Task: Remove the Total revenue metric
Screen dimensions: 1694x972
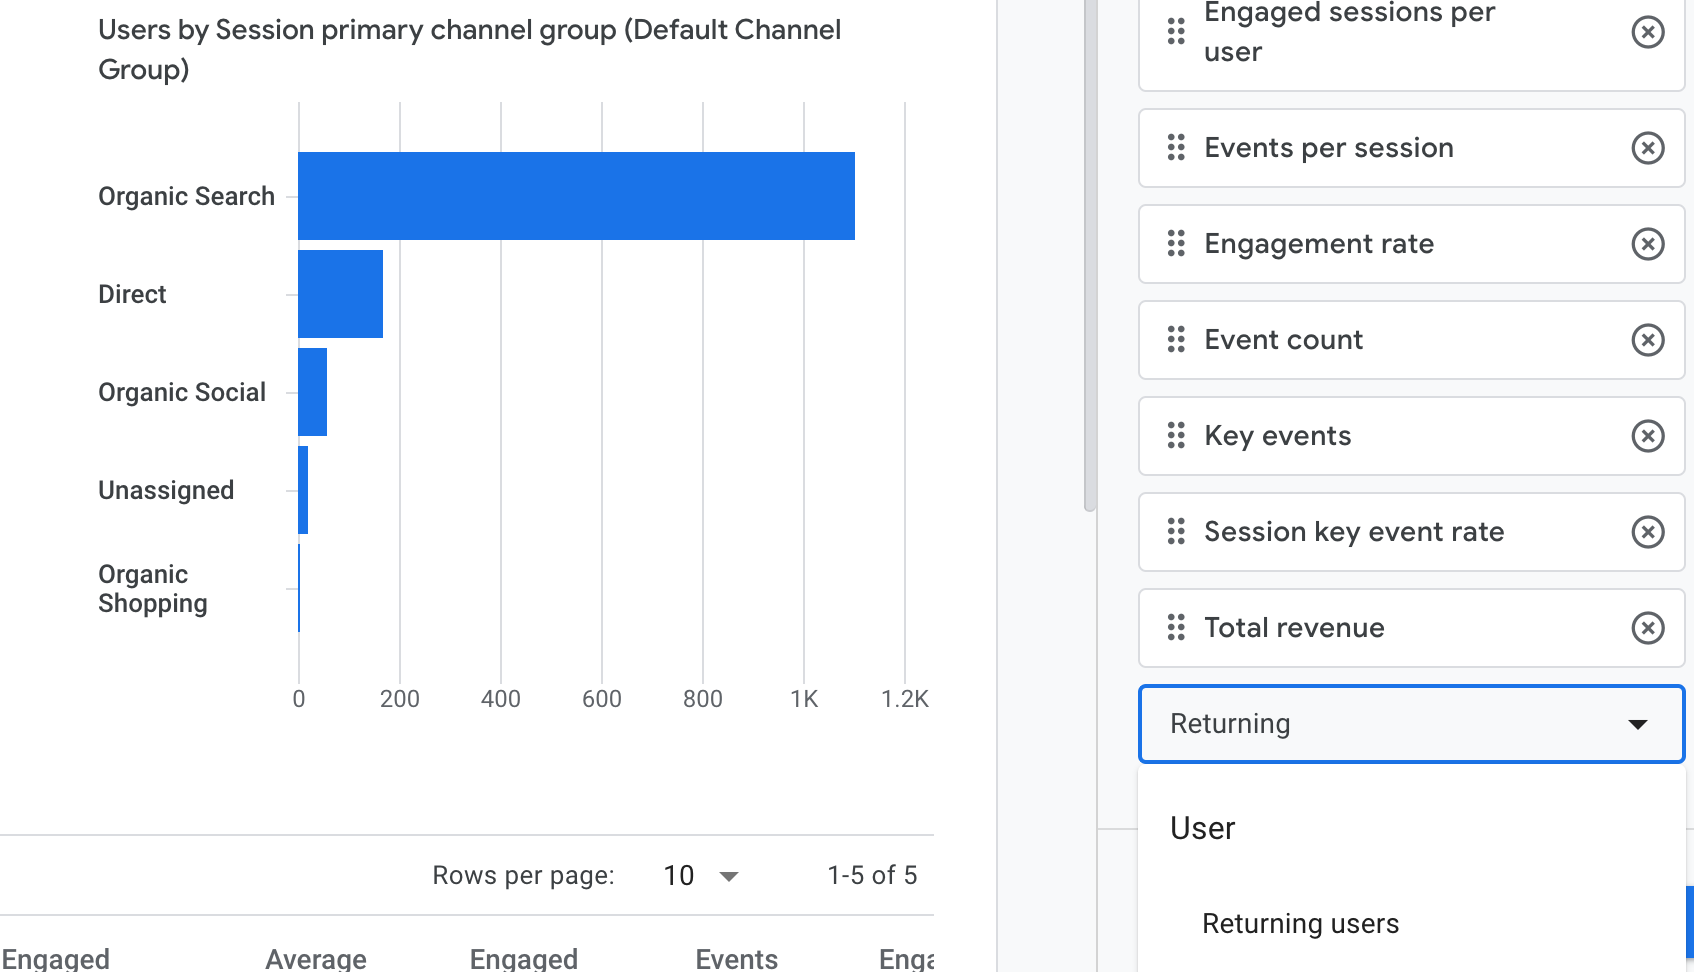Action: (x=1647, y=627)
